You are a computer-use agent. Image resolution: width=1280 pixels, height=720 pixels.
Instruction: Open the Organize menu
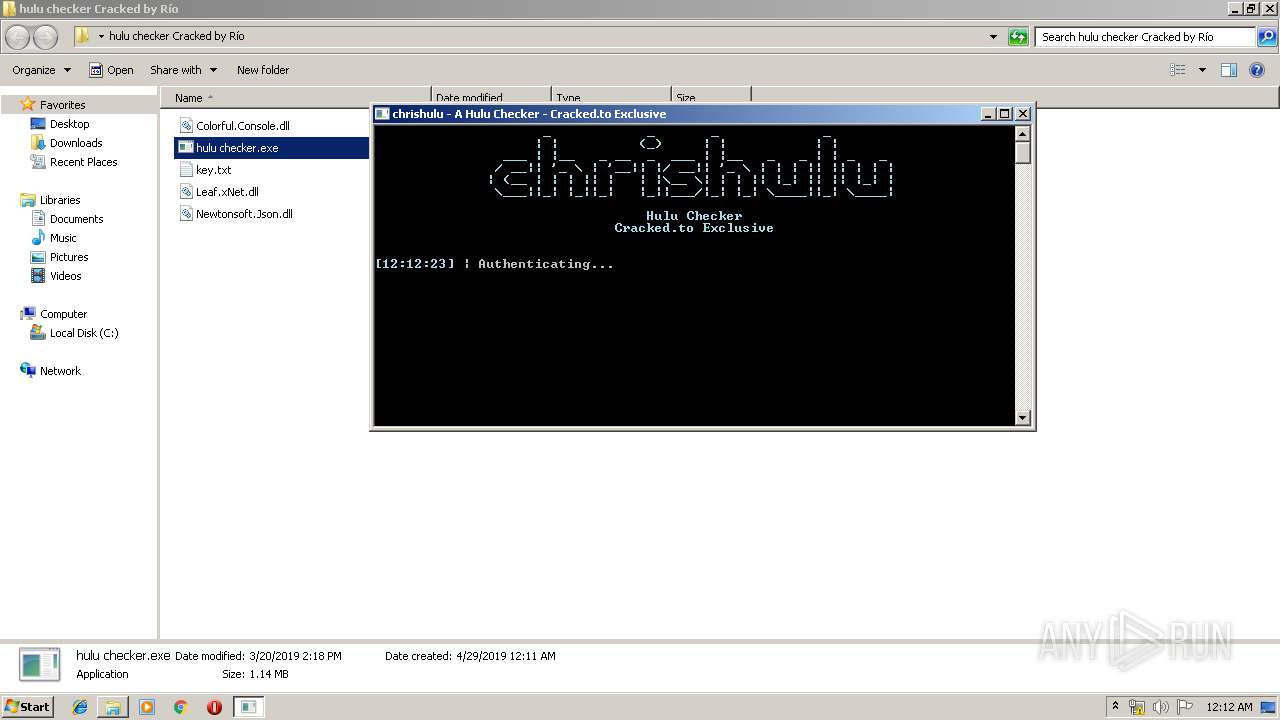[41, 70]
